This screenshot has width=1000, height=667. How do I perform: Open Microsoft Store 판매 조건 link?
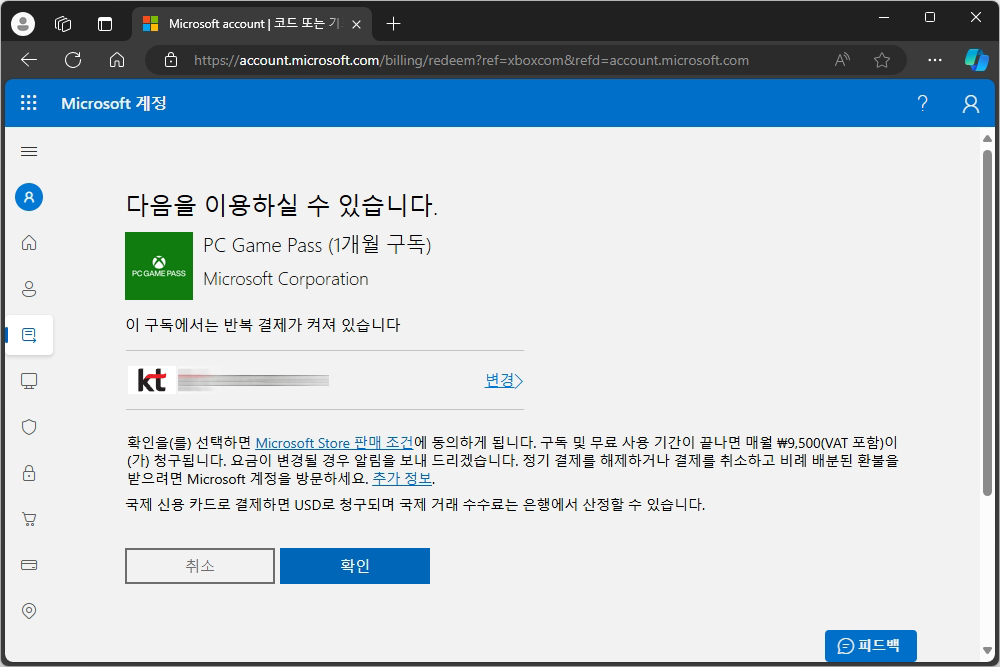pos(334,443)
